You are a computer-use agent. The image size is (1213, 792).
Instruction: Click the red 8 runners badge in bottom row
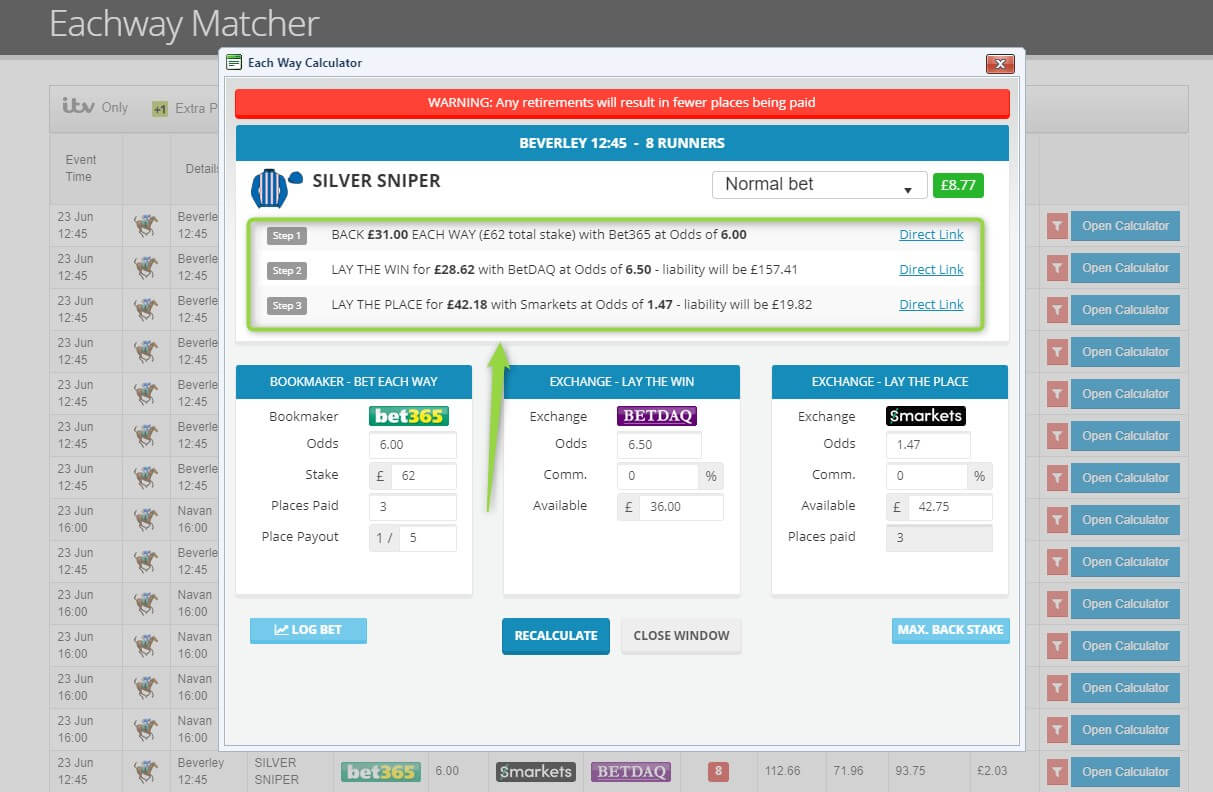[717, 772]
